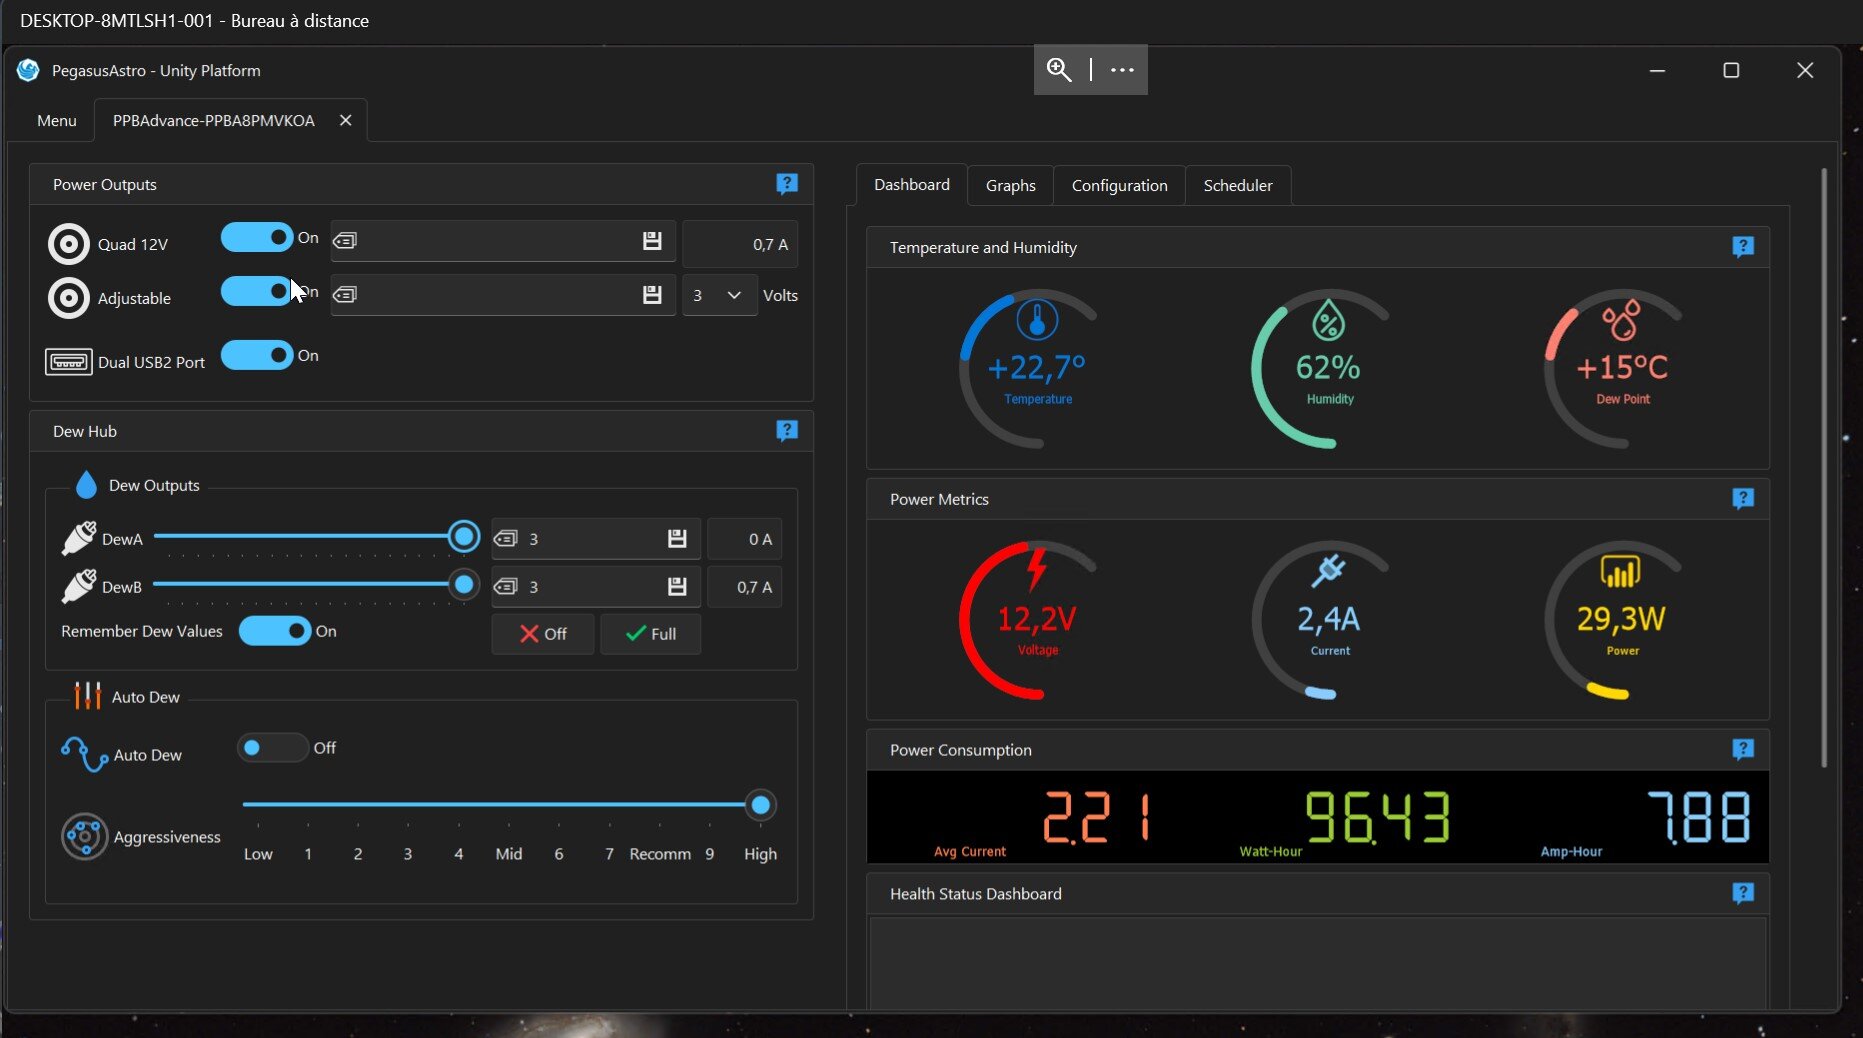Click the DewB label input field

click(596, 587)
